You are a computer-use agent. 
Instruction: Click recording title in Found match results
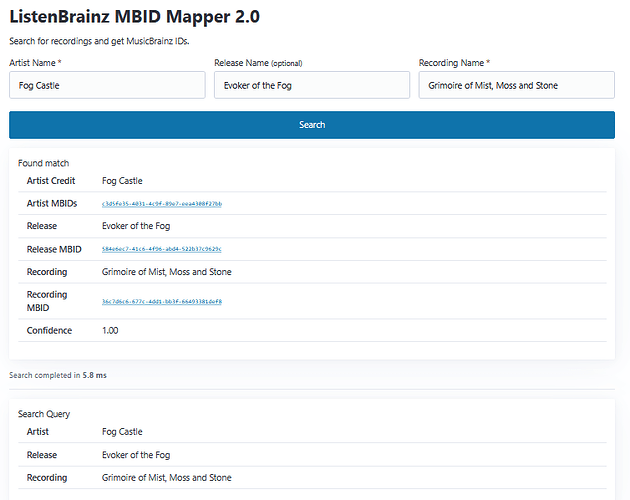[167, 272]
